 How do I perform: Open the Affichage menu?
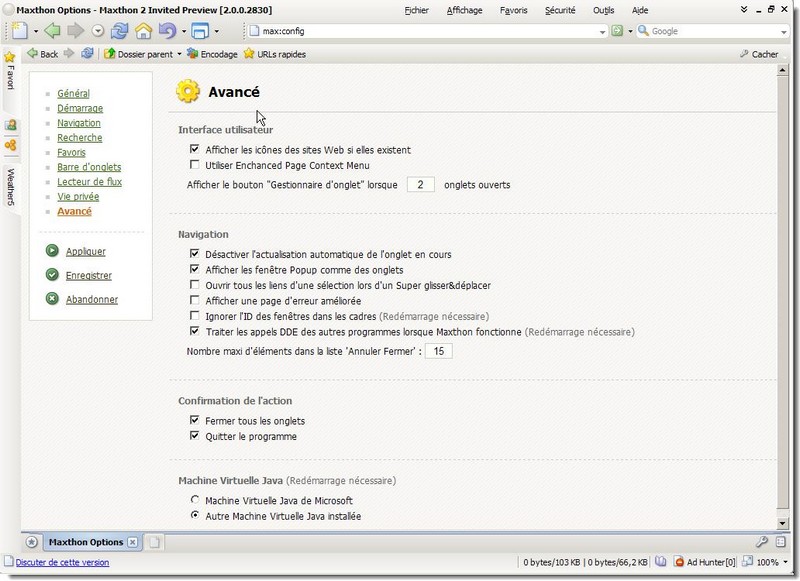pos(464,10)
